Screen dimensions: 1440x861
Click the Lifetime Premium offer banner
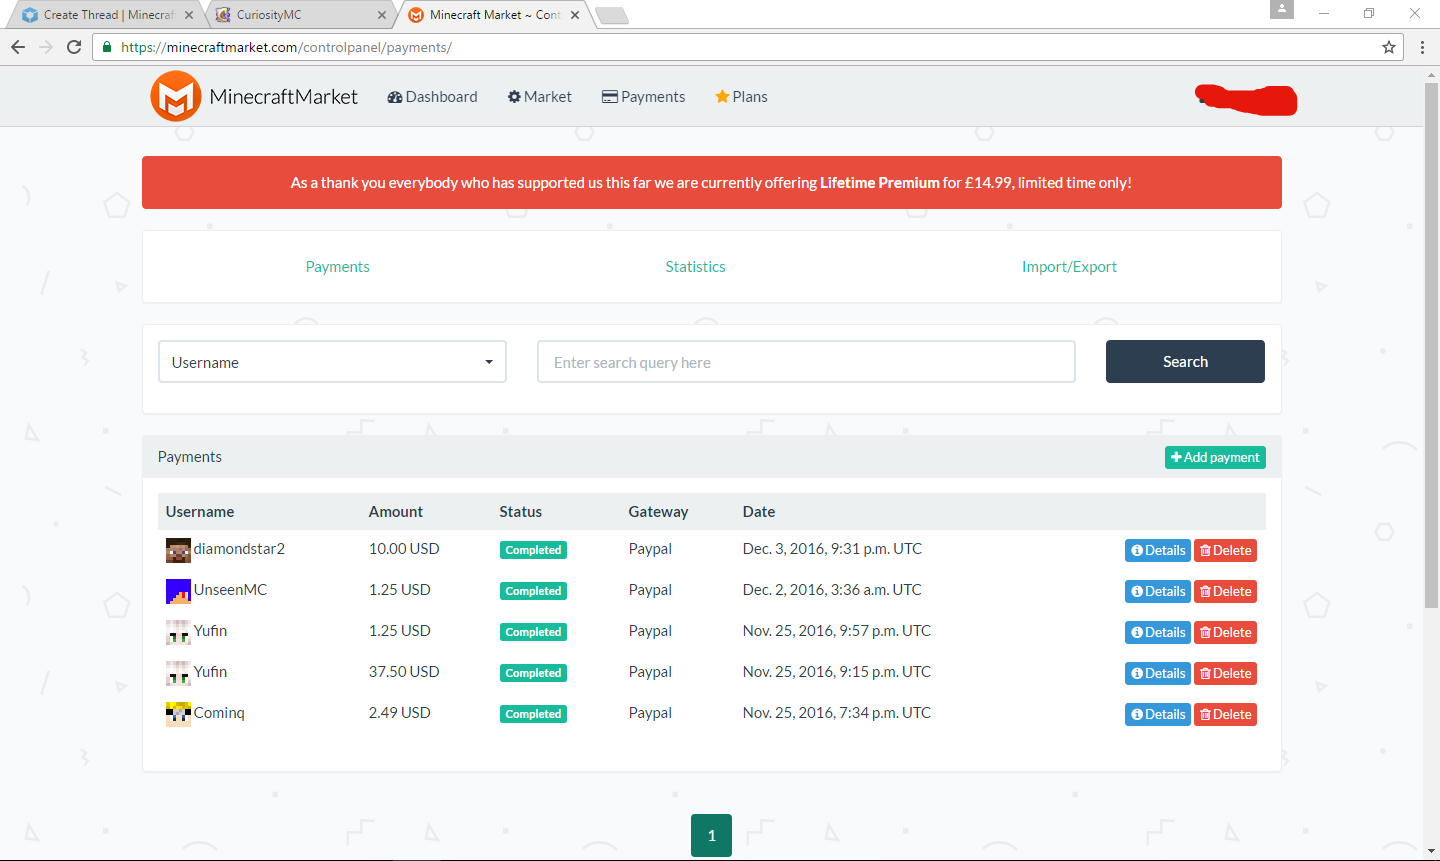pos(711,183)
